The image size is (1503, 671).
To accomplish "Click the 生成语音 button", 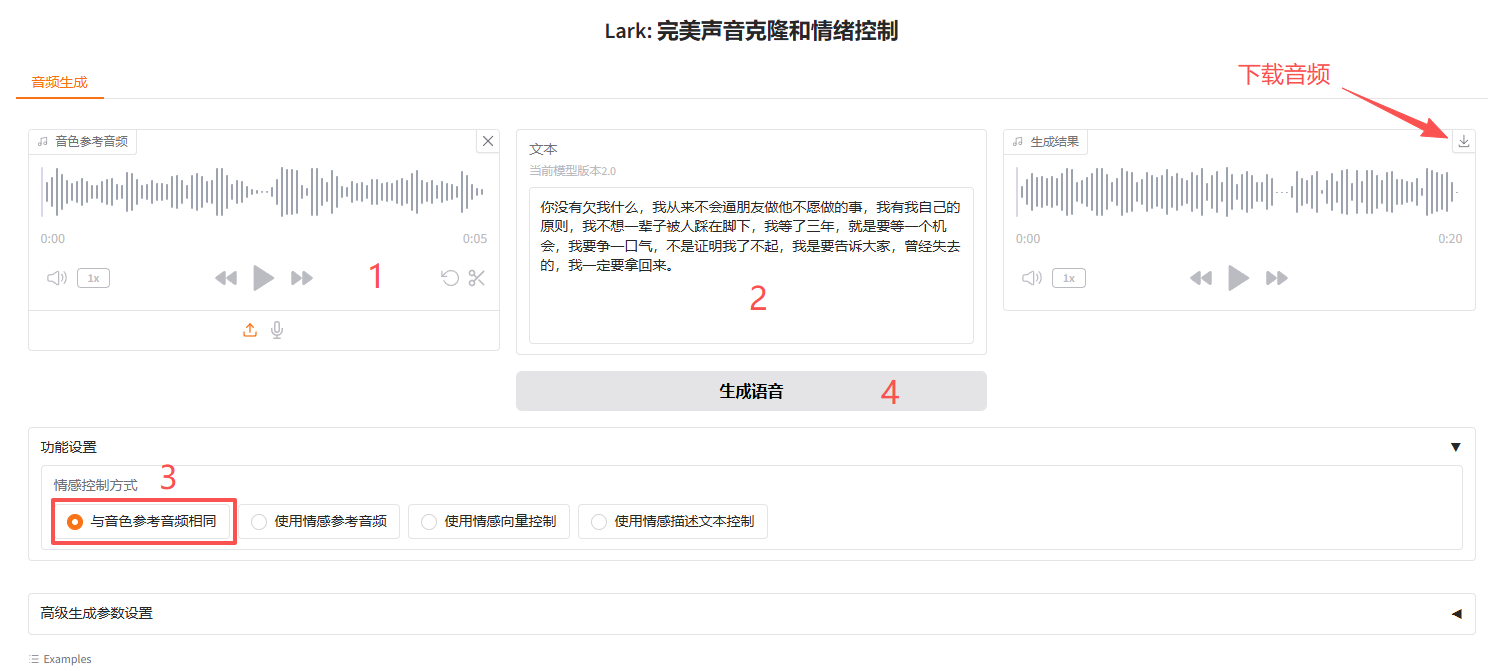I will click(751, 391).
